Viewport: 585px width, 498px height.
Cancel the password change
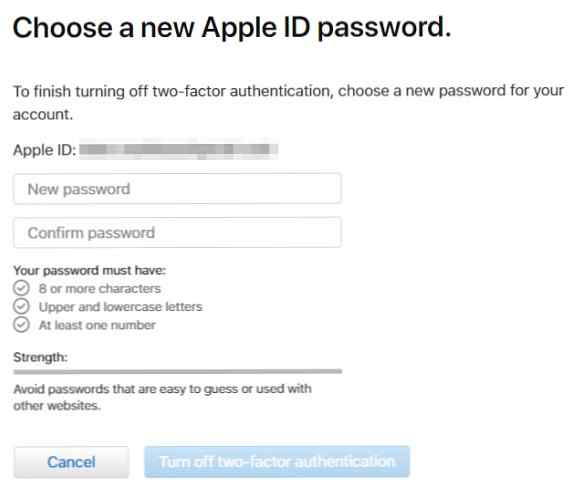(71, 462)
